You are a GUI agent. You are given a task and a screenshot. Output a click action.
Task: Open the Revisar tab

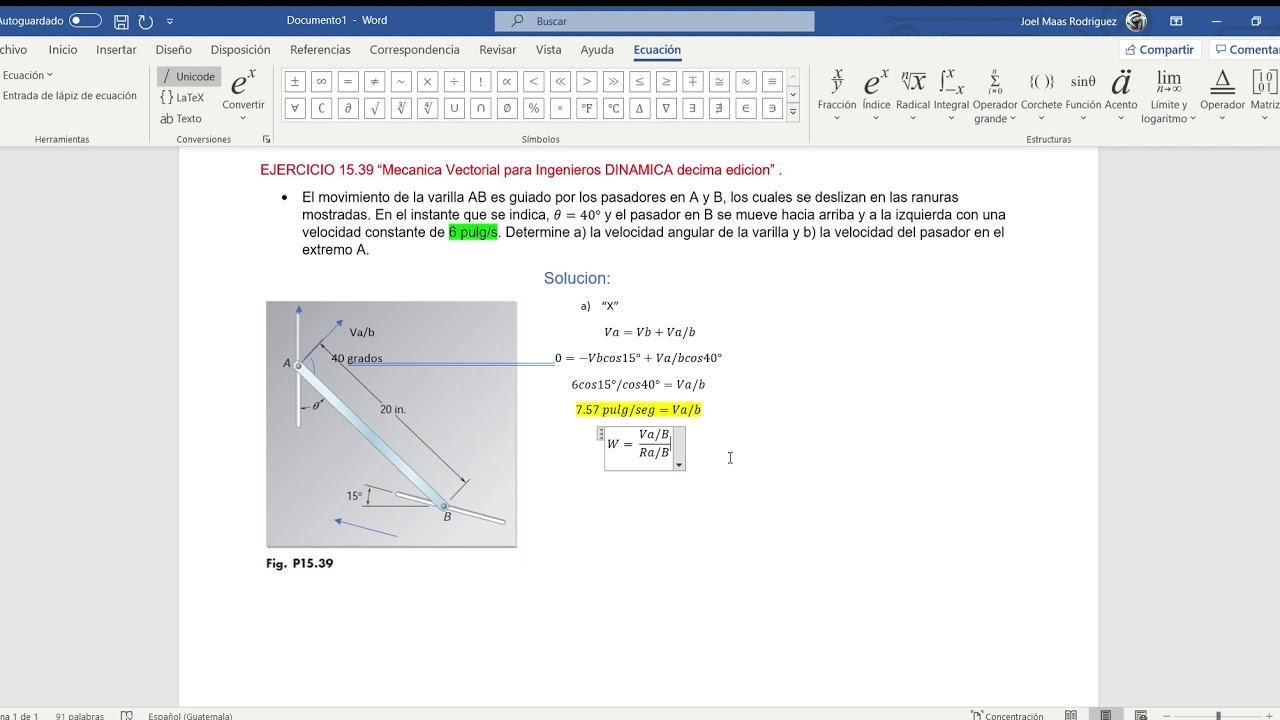498,50
